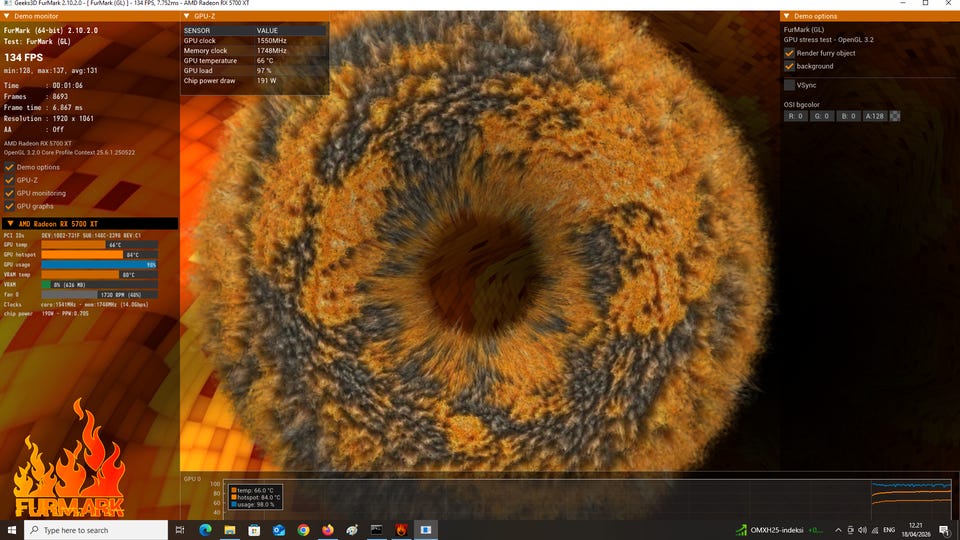Click the Fan 0 RPM bar
Screen dimensions: 960x540
click(x=99, y=294)
